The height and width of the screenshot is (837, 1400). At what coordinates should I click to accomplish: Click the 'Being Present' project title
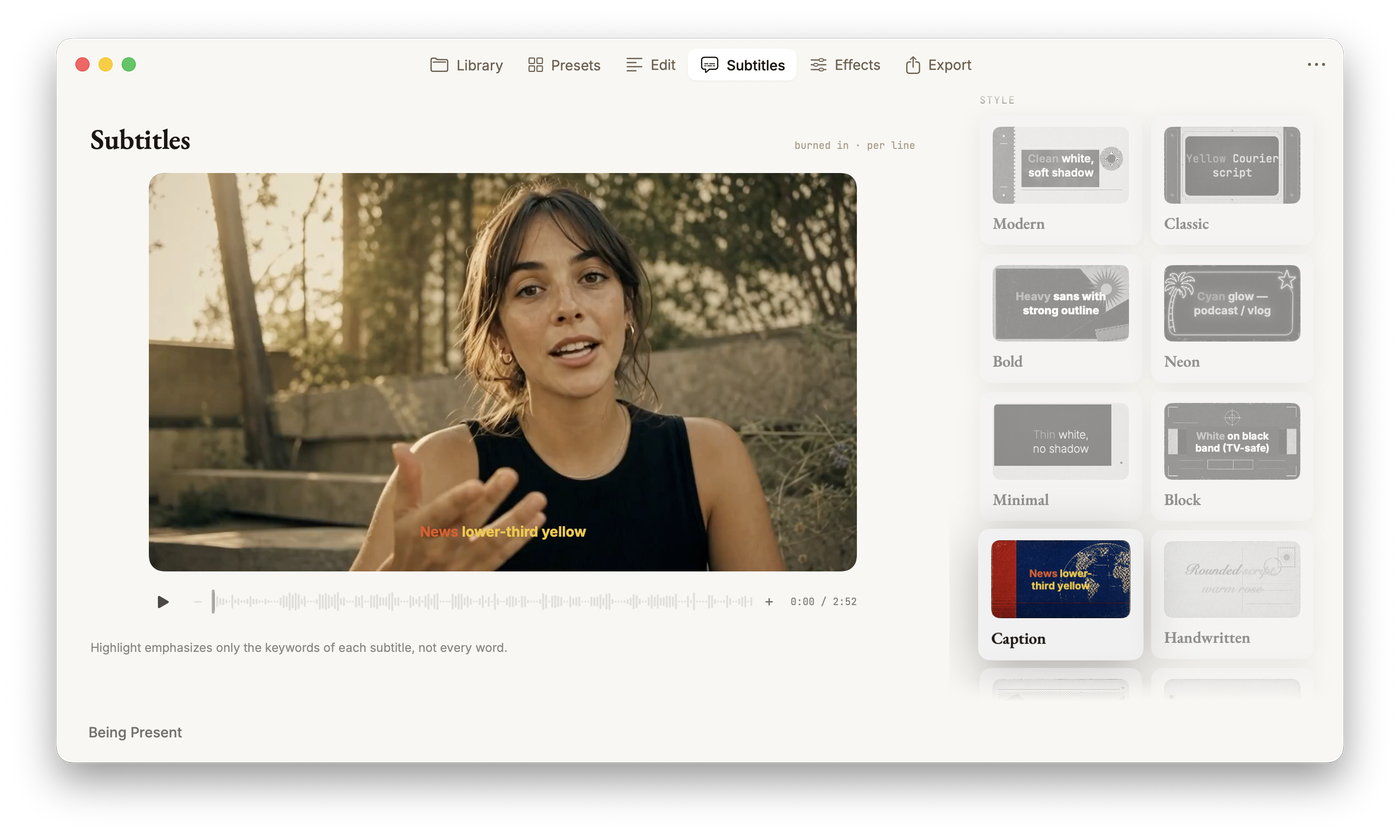(x=135, y=733)
